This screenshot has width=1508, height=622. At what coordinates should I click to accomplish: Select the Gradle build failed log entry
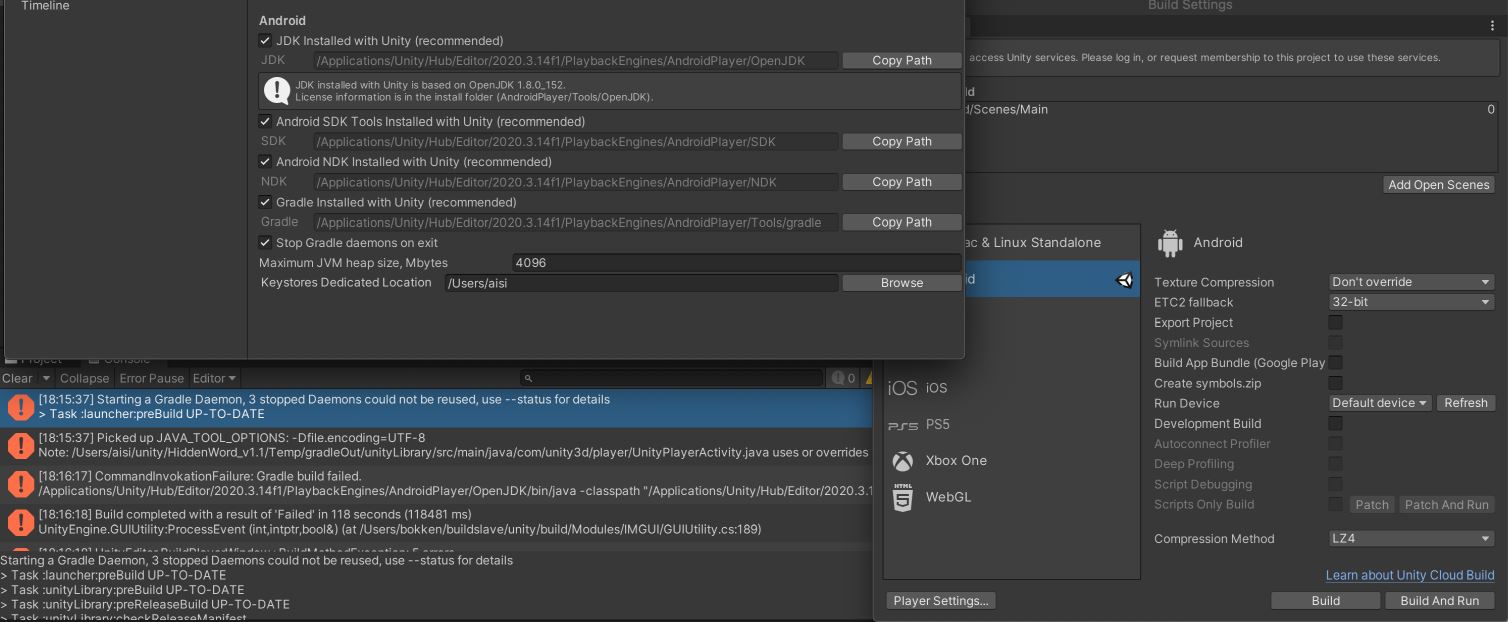[x=436, y=484]
